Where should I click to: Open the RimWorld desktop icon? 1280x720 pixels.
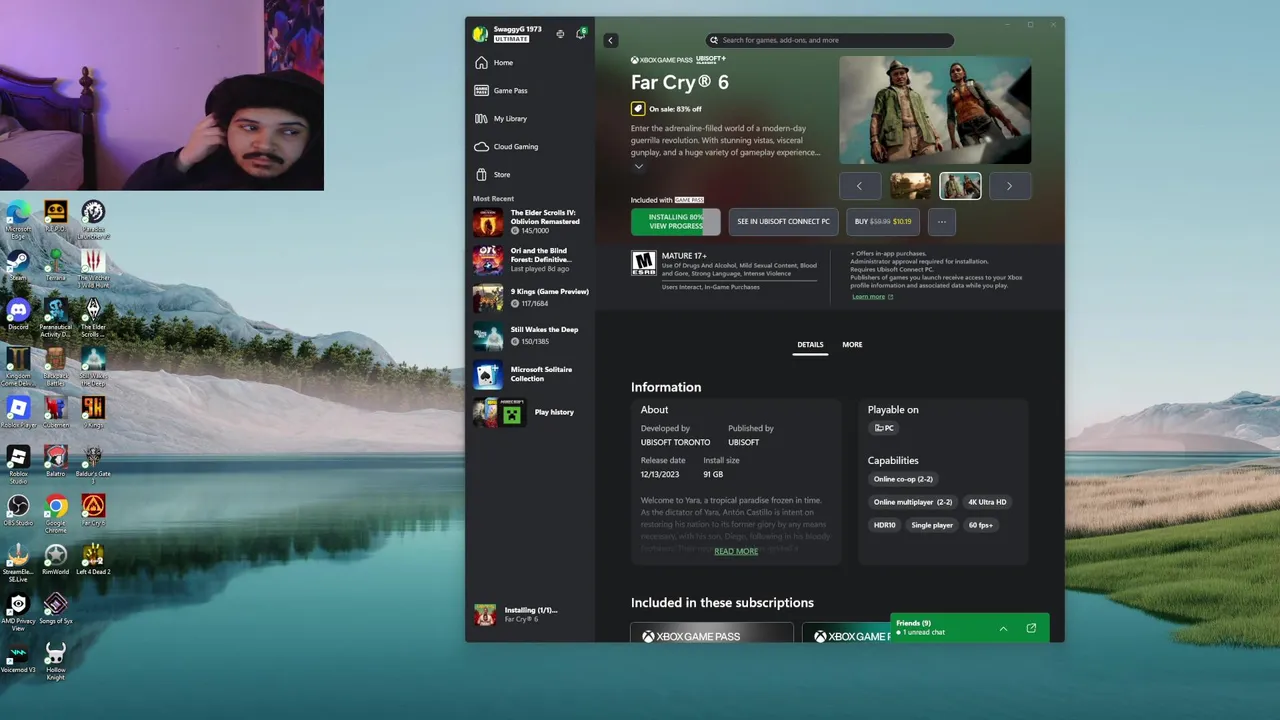pyautogui.click(x=56, y=559)
